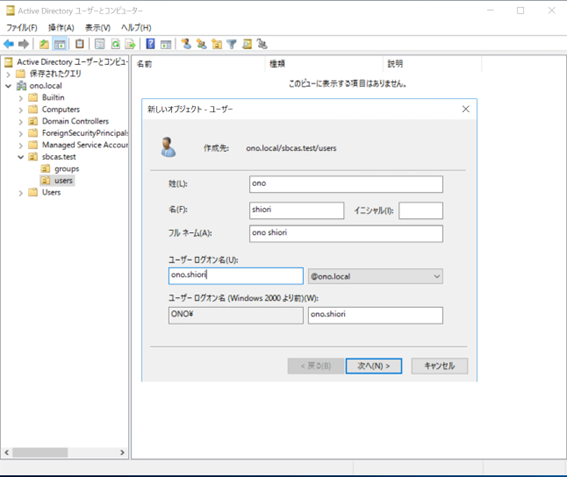
Task: Click the Create new user toolbar icon
Action: [x=187, y=44]
